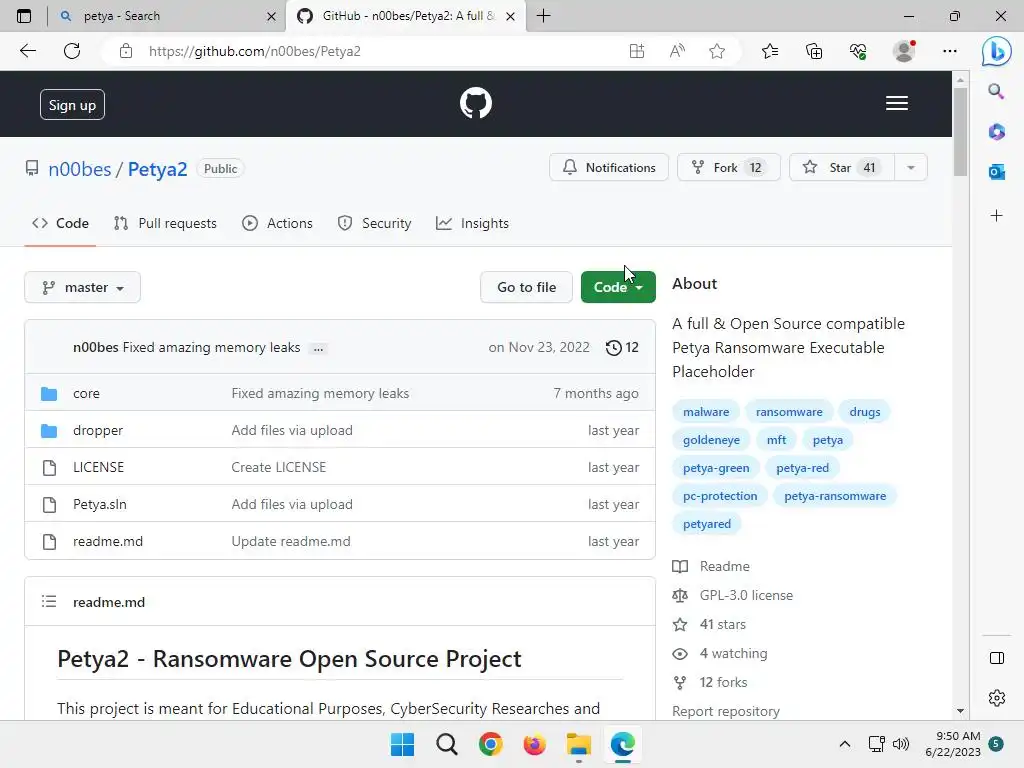Open Browser essentials heart icon
1024x768 pixels.
pos(858,51)
